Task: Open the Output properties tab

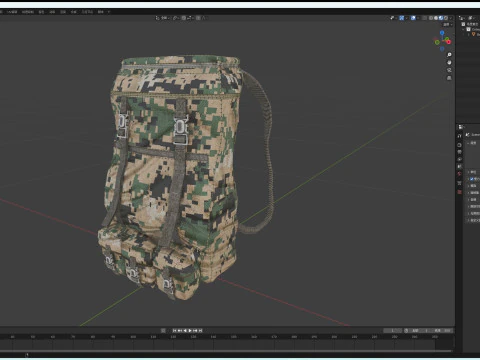Action: point(460,152)
